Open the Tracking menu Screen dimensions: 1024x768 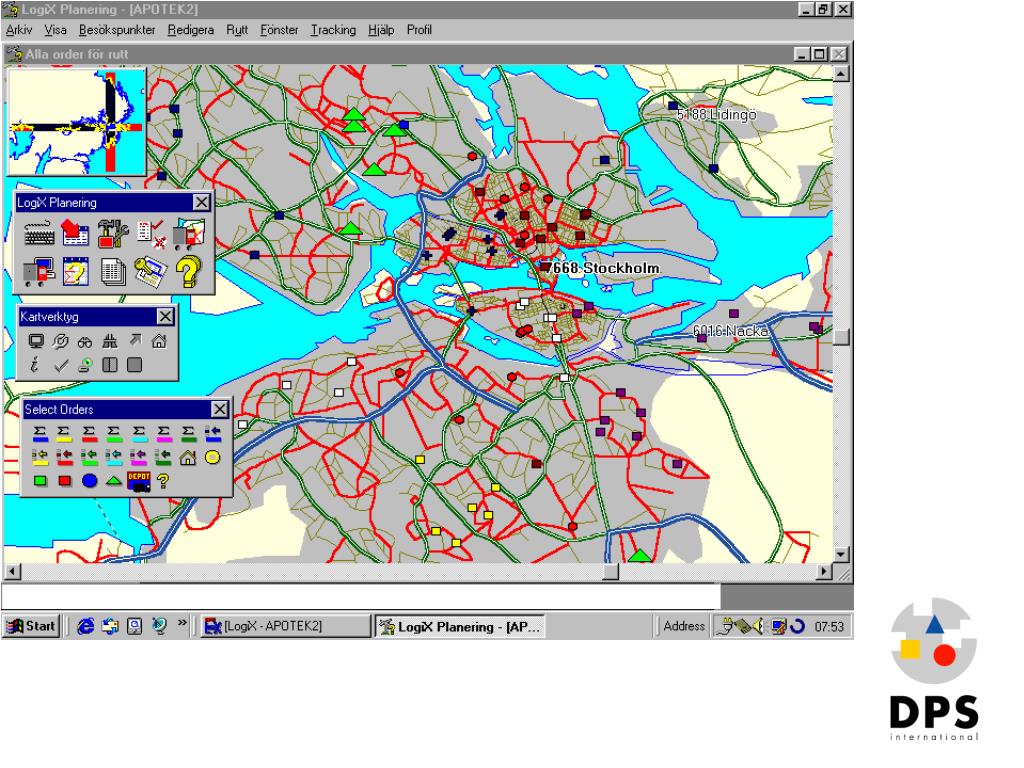pyautogui.click(x=333, y=30)
